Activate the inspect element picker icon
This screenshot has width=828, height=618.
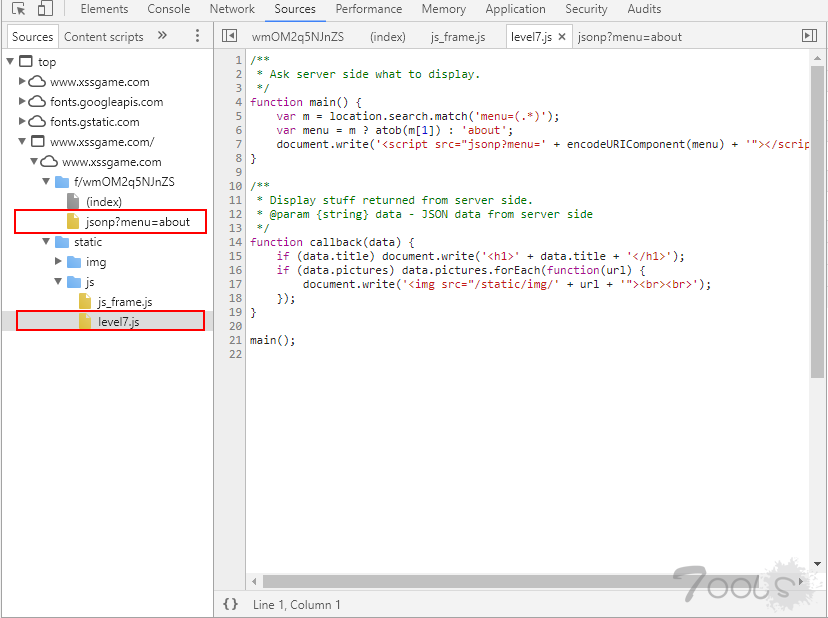tap(19, 9)
